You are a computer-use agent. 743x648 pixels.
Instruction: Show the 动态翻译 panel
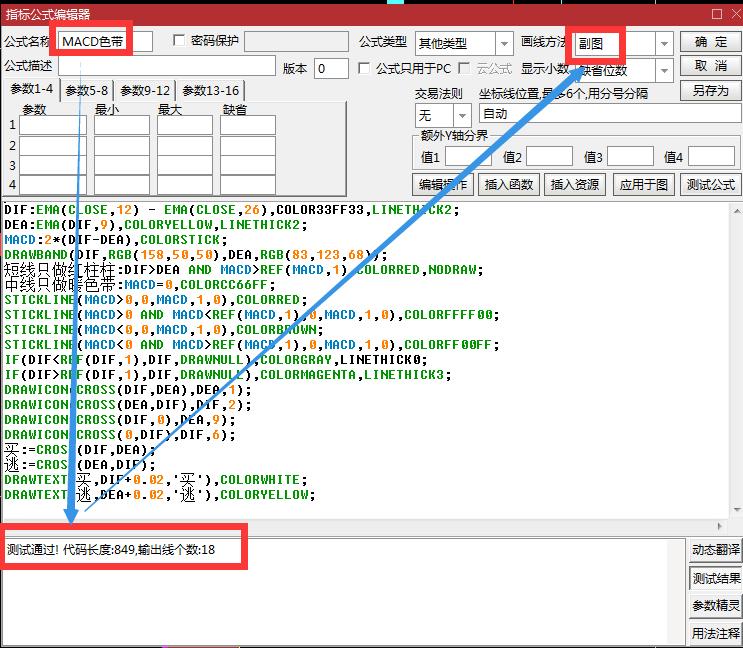(716, 551)
